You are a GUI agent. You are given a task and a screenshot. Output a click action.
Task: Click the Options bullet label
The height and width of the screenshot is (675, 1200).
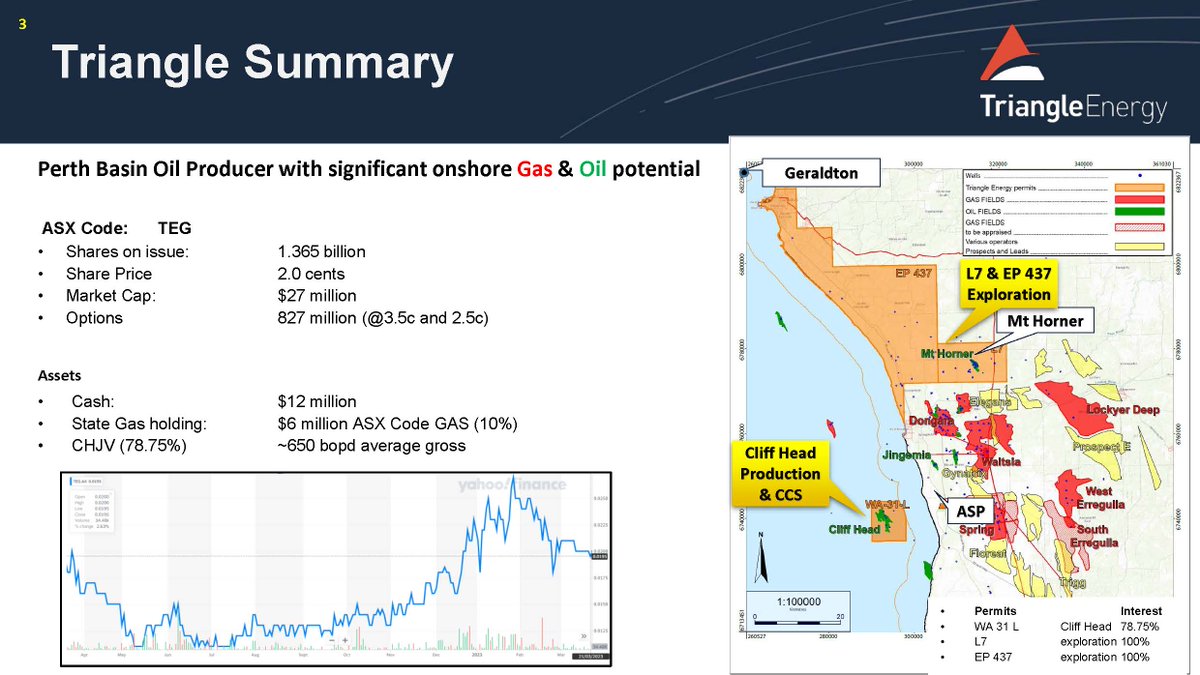94,318
